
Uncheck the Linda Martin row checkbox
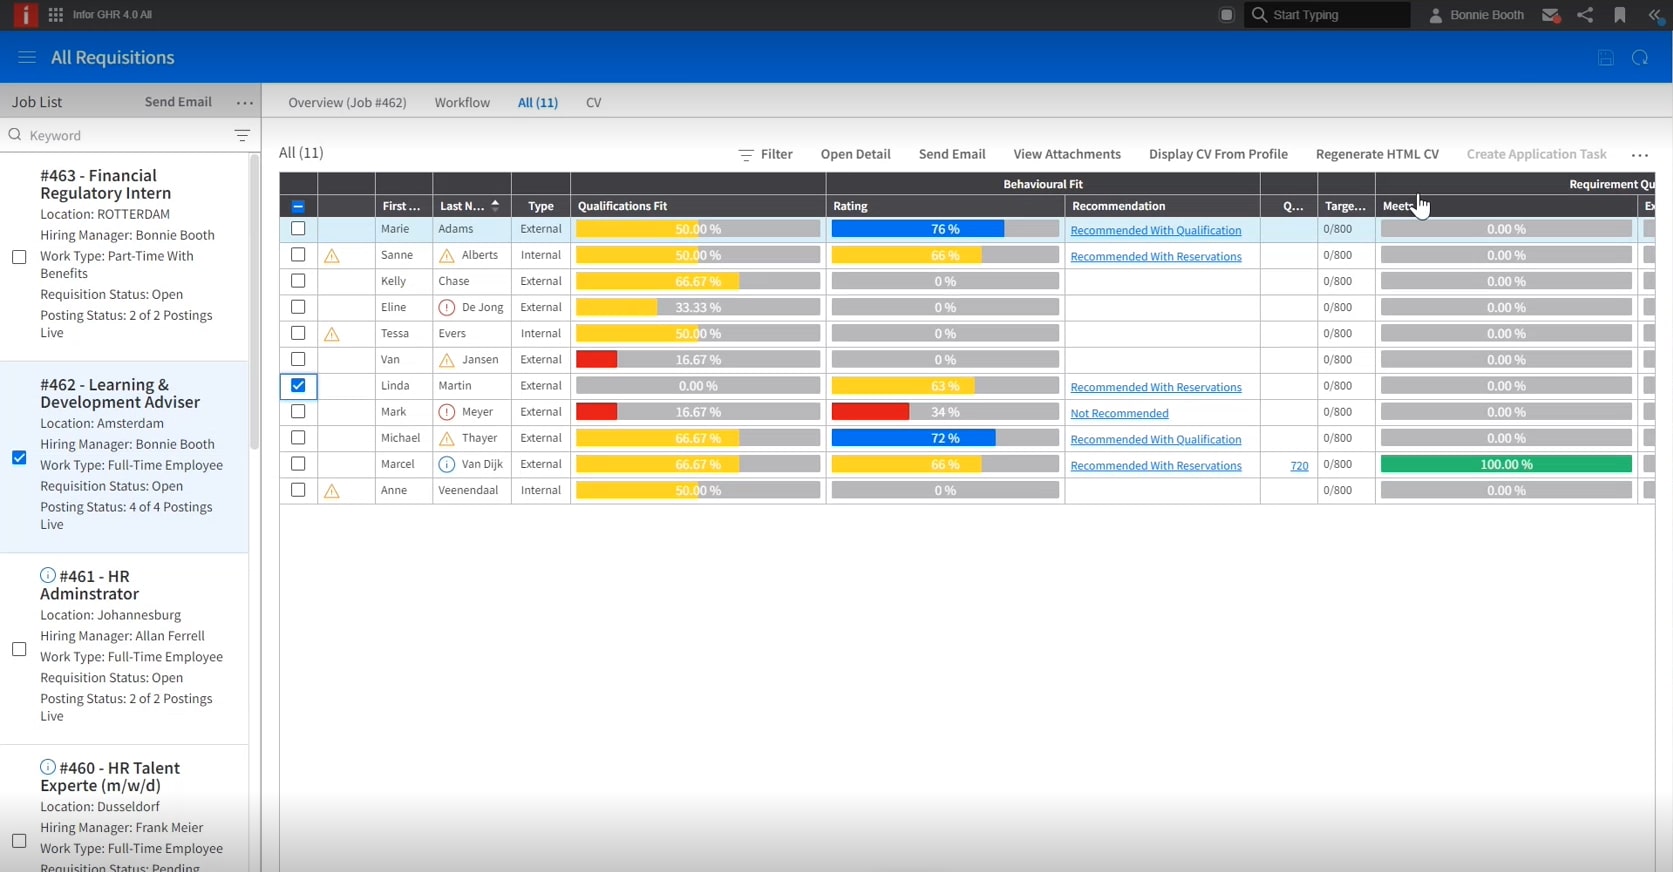coord(298,386)
